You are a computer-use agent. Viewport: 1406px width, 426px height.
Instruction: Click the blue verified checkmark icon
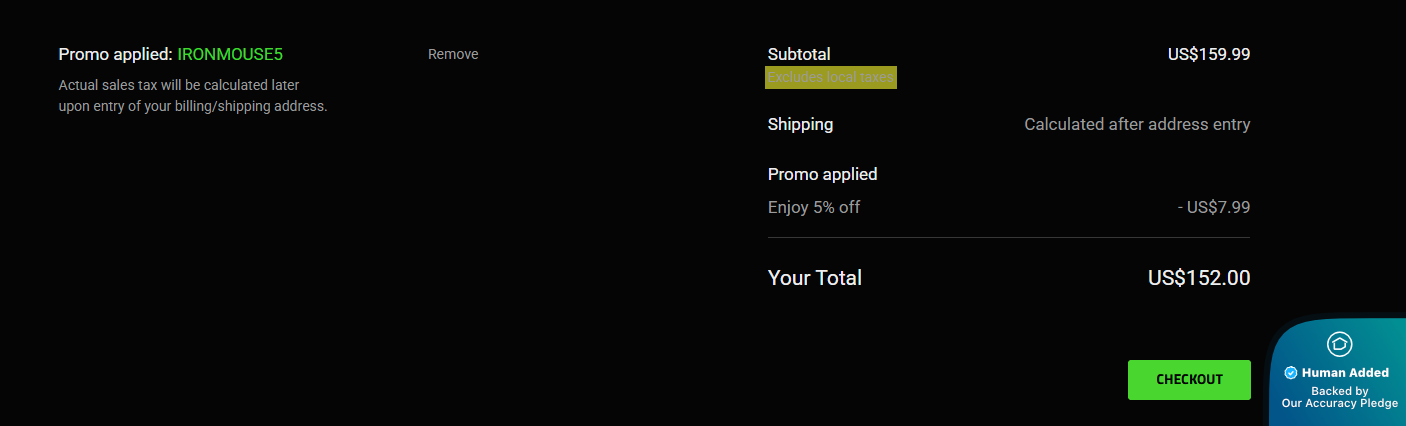(x=1291, y=373)
